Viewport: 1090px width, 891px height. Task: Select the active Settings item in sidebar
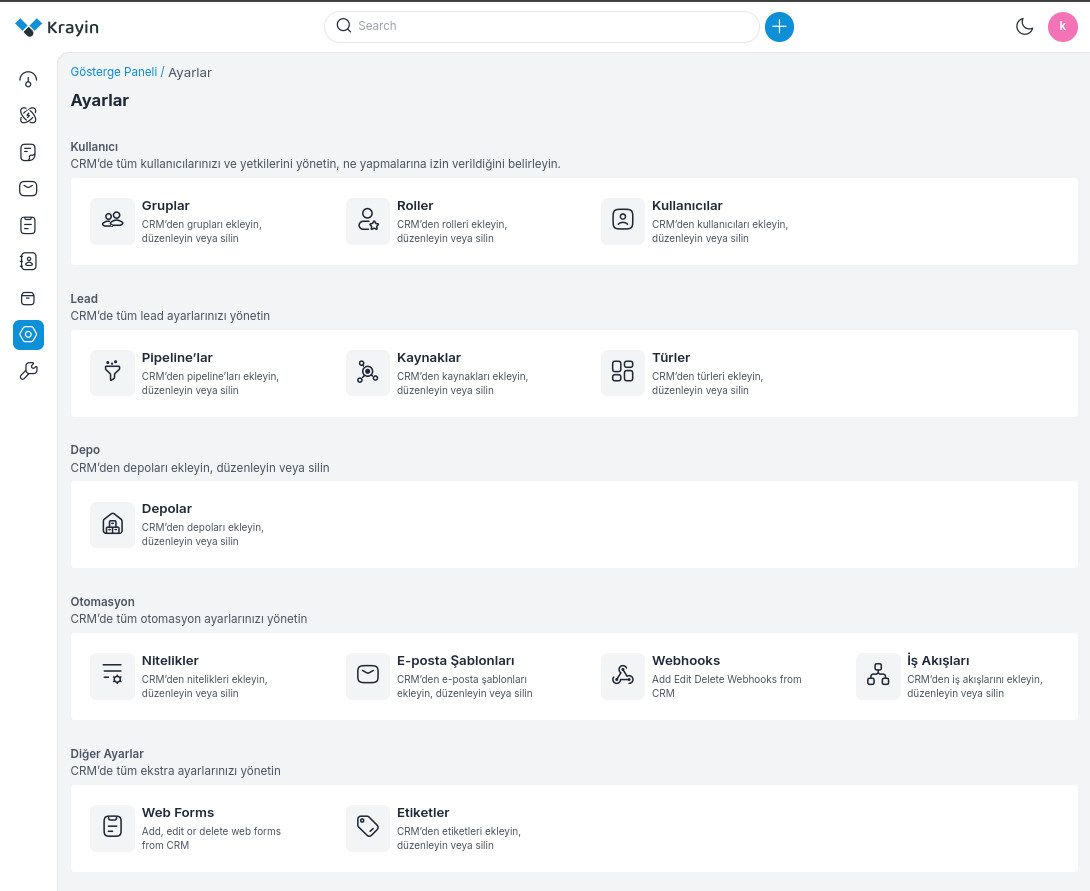click(28, 335)
